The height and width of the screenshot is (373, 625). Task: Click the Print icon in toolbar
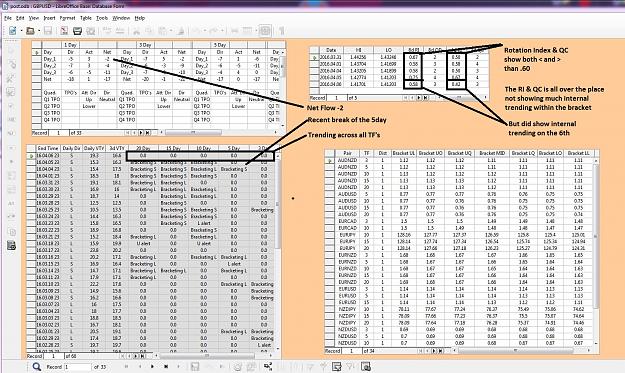coord(77,31)
